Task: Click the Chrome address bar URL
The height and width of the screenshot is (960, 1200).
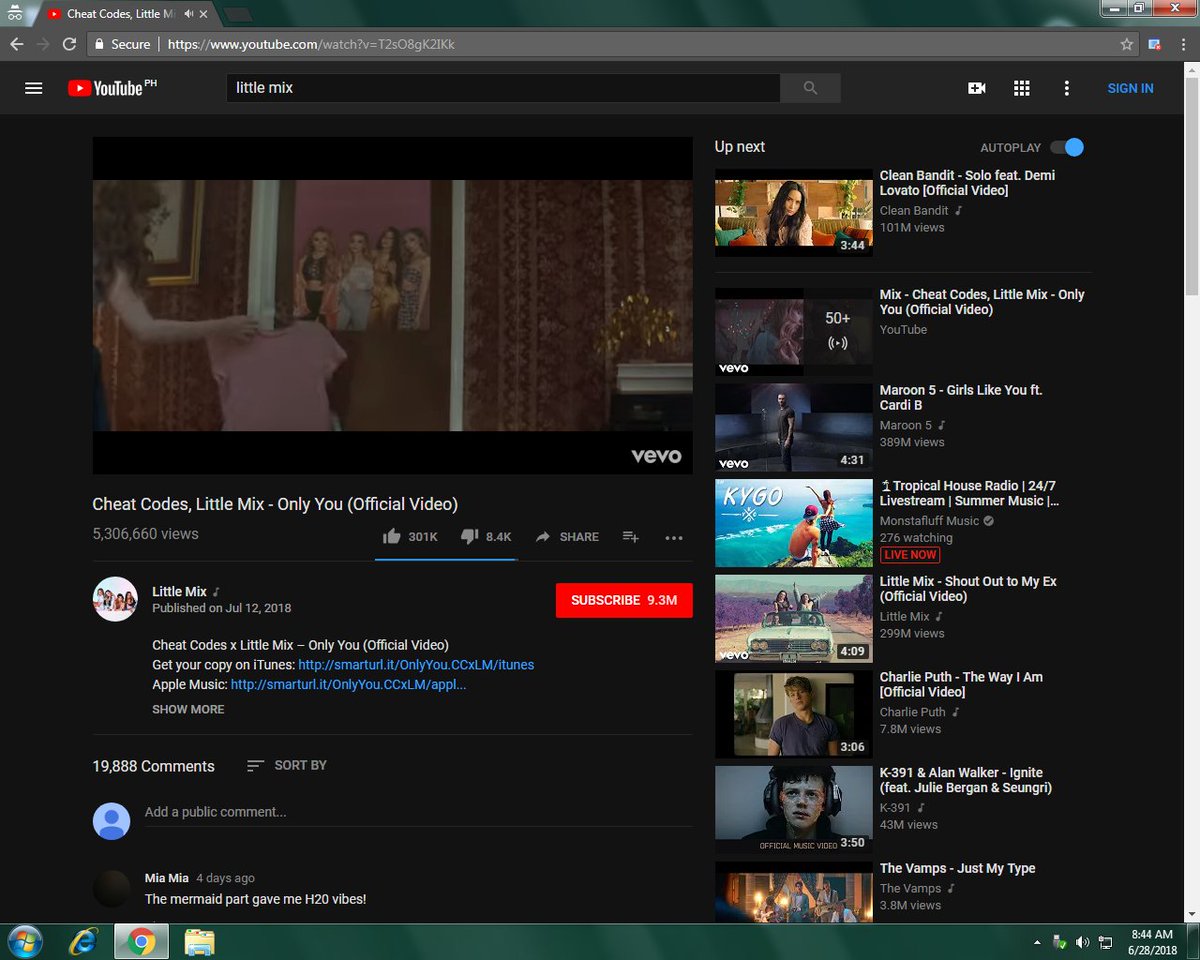Action: point(311,44)
